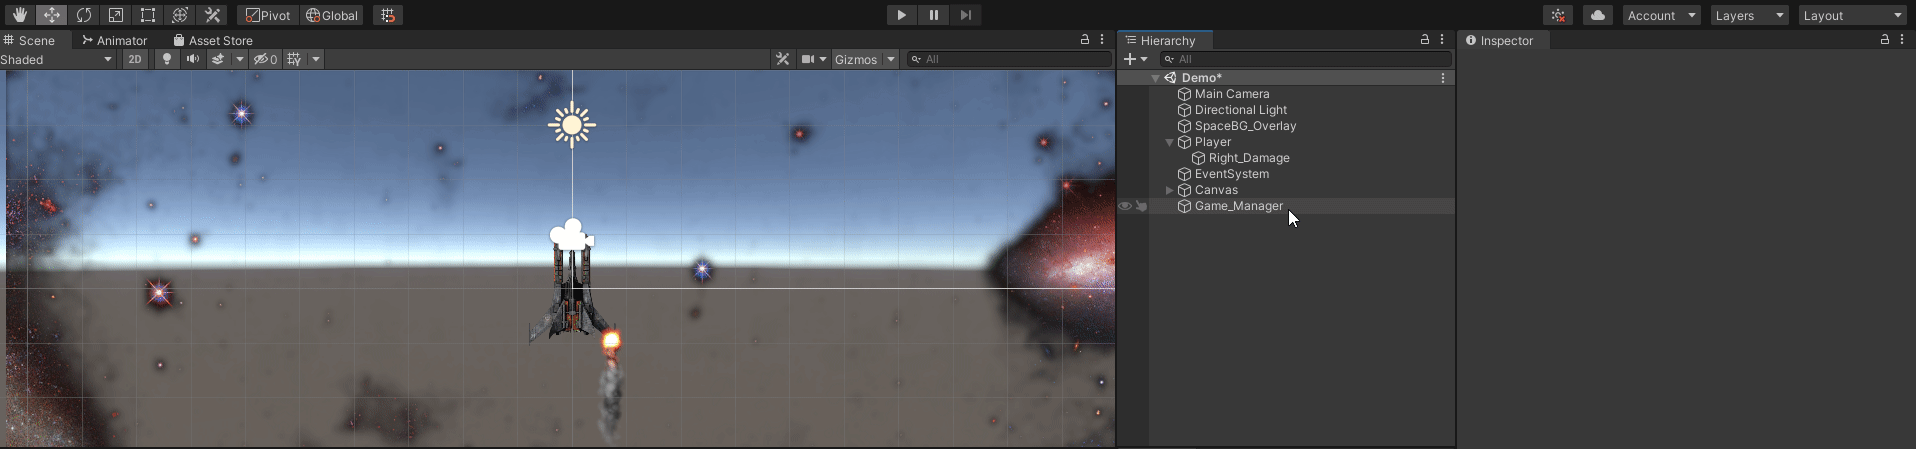Expand the Canvas object
The height and width of the screenshot is (449, 1916).
click(1169, 190)
